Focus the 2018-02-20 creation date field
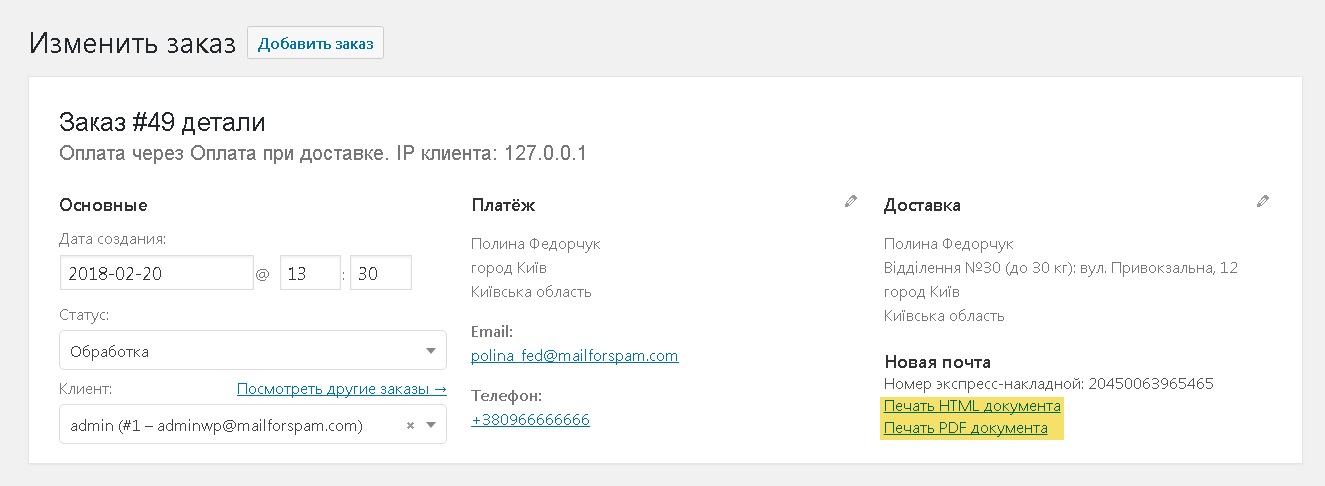 [156, 273]
